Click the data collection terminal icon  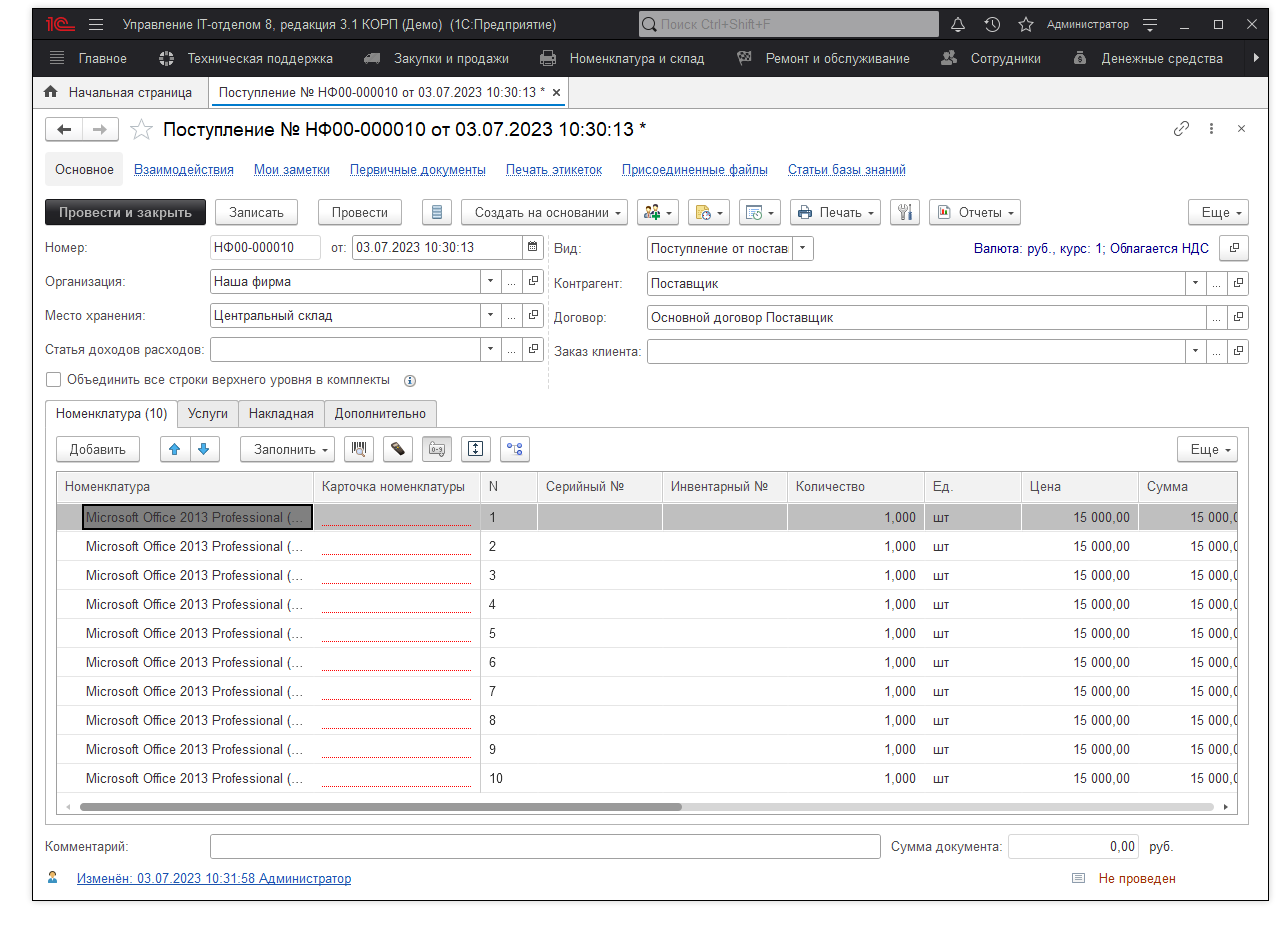pyautogui.click(x=397, y=450)
